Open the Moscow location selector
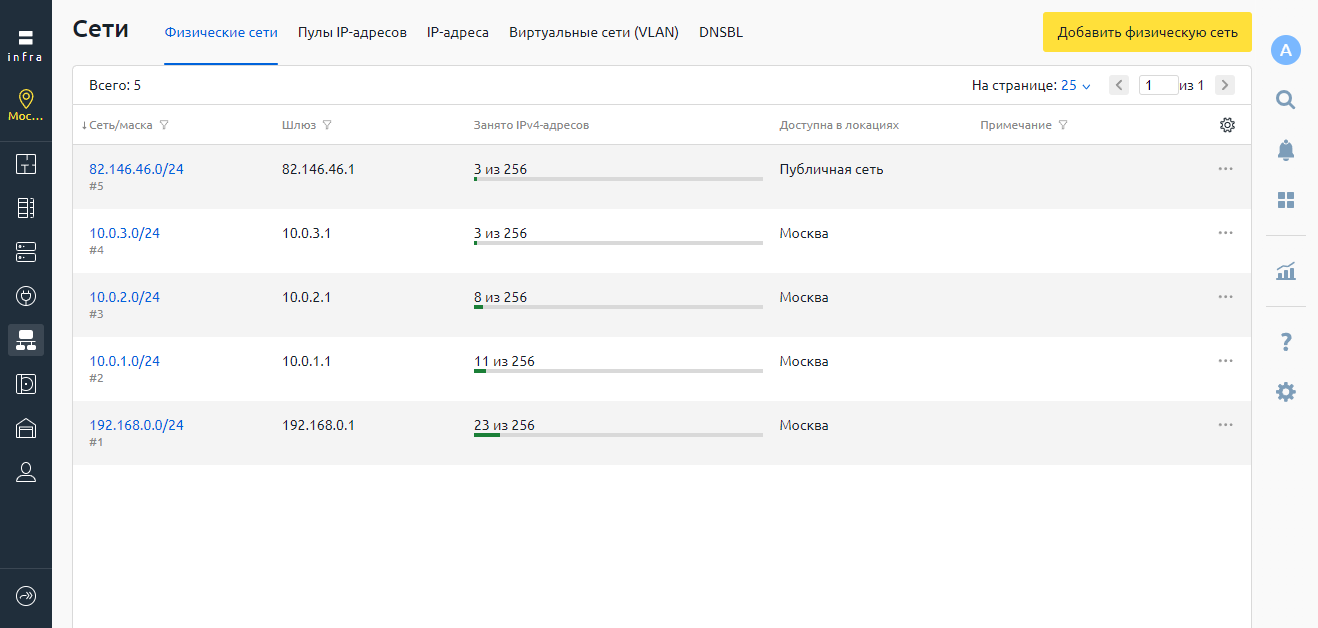1318x628 pixels. point(26,104)
